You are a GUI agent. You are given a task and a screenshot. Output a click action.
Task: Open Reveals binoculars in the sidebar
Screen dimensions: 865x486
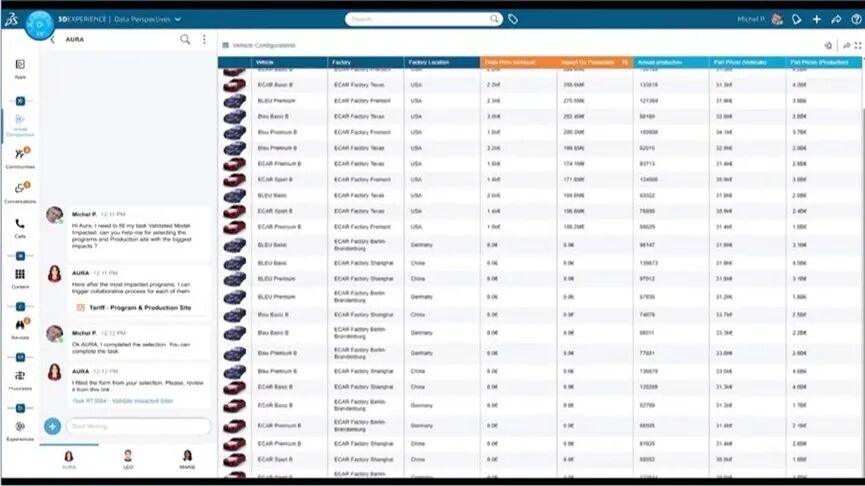(x=20, y=327)
